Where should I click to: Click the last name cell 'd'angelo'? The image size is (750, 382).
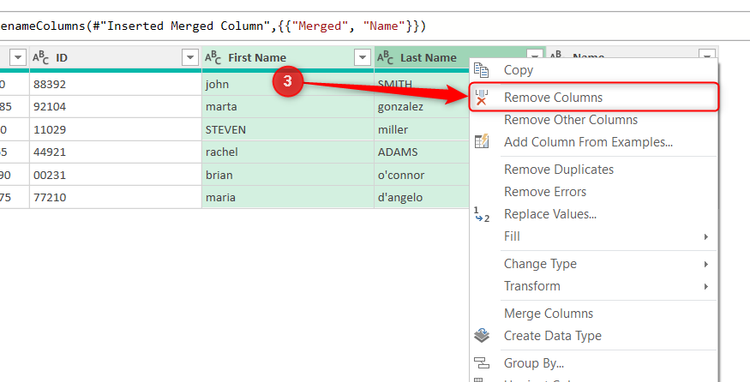pos(422,197)
